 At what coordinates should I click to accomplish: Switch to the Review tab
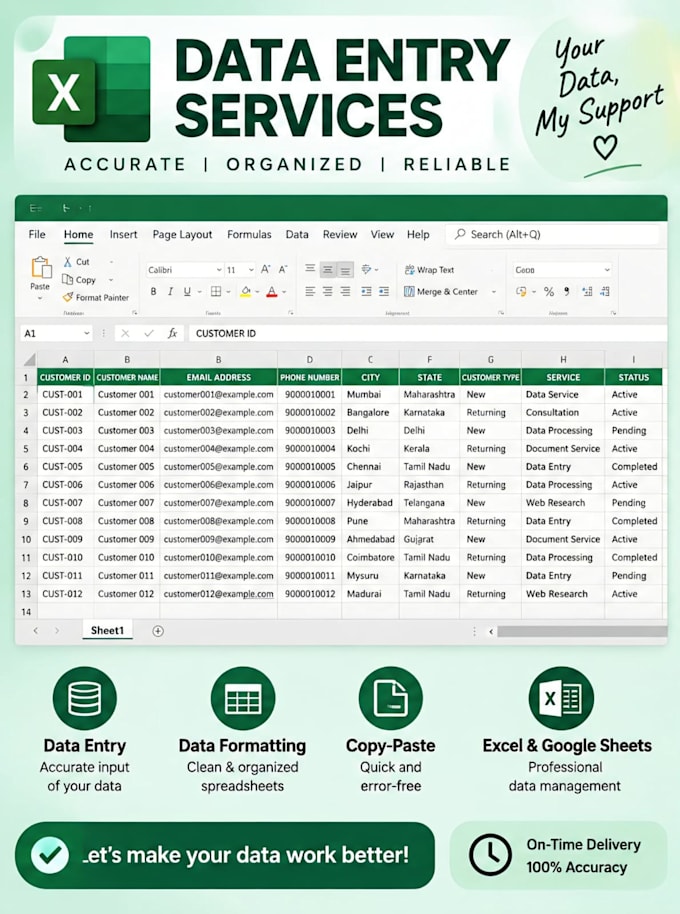340,234
